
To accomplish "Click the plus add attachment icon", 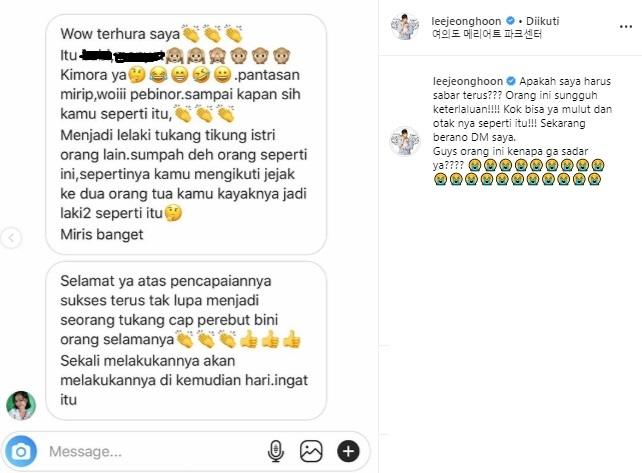I will [x=348, y=451].
